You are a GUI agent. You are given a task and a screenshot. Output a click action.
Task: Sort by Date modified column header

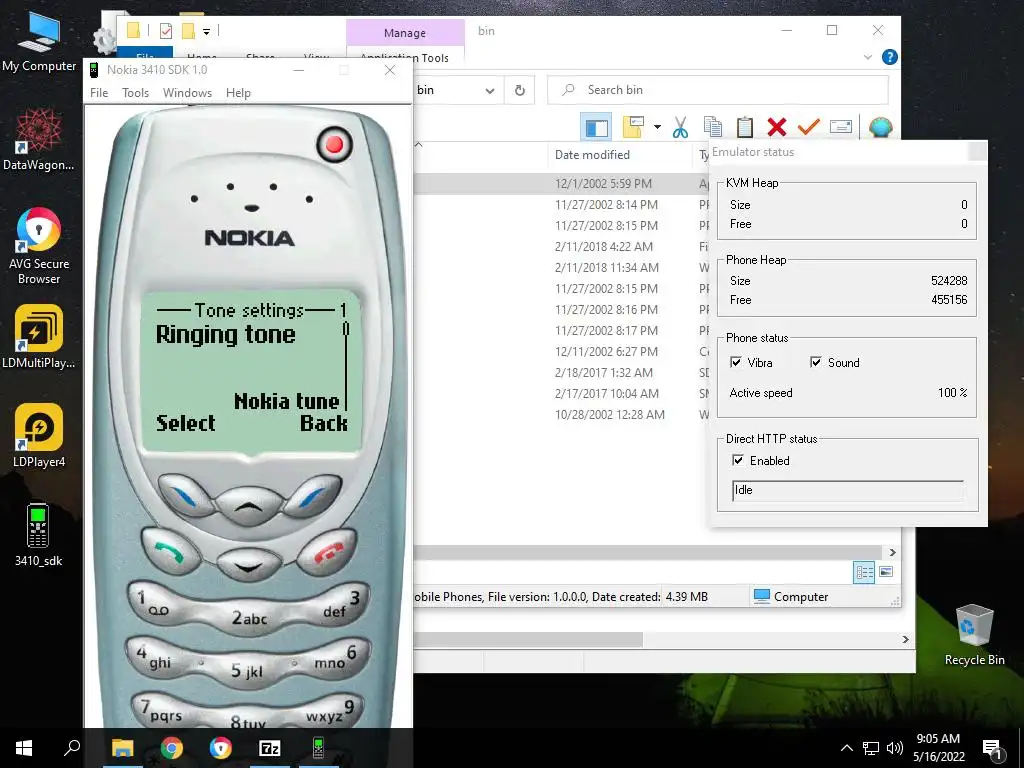pyautogui.click(x=592, y=155)
